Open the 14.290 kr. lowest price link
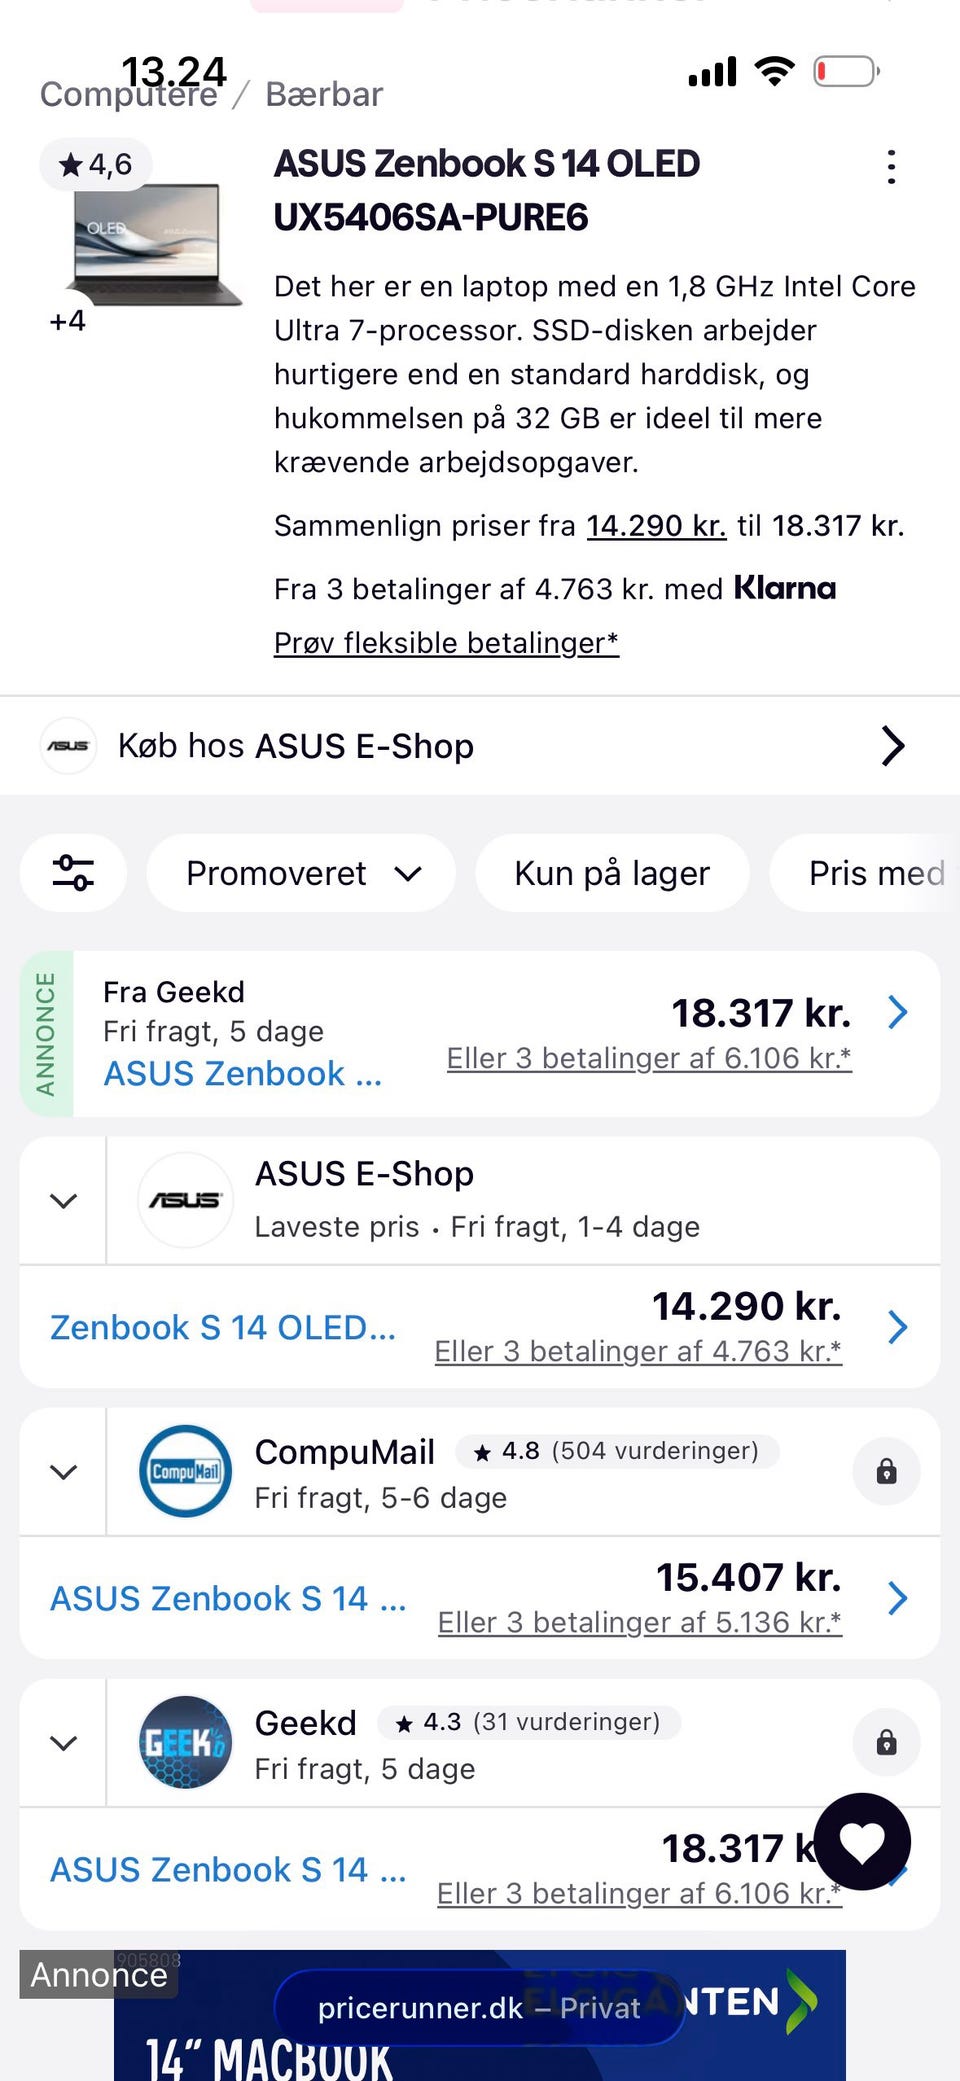 (655, 526)
